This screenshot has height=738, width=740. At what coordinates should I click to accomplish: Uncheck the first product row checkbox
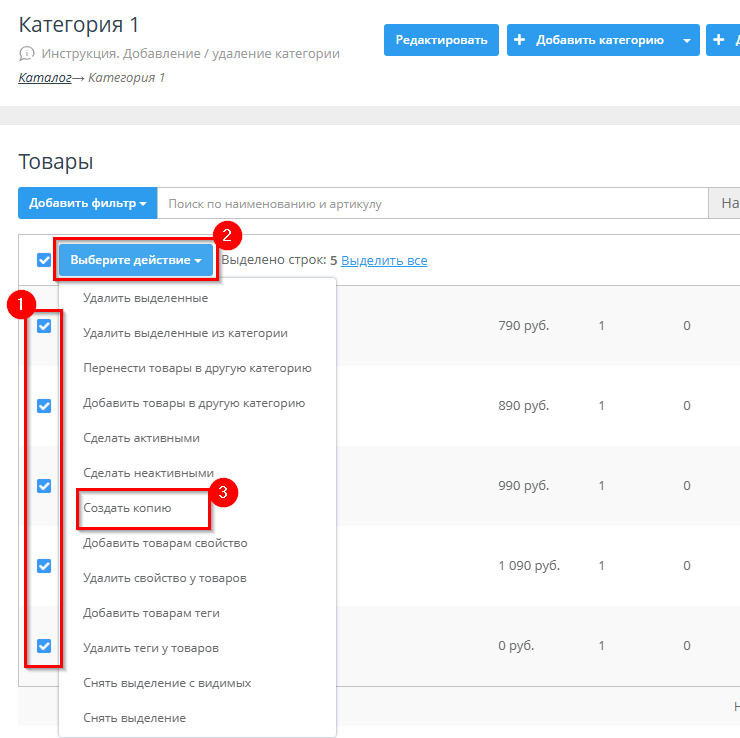click(44, 326)
